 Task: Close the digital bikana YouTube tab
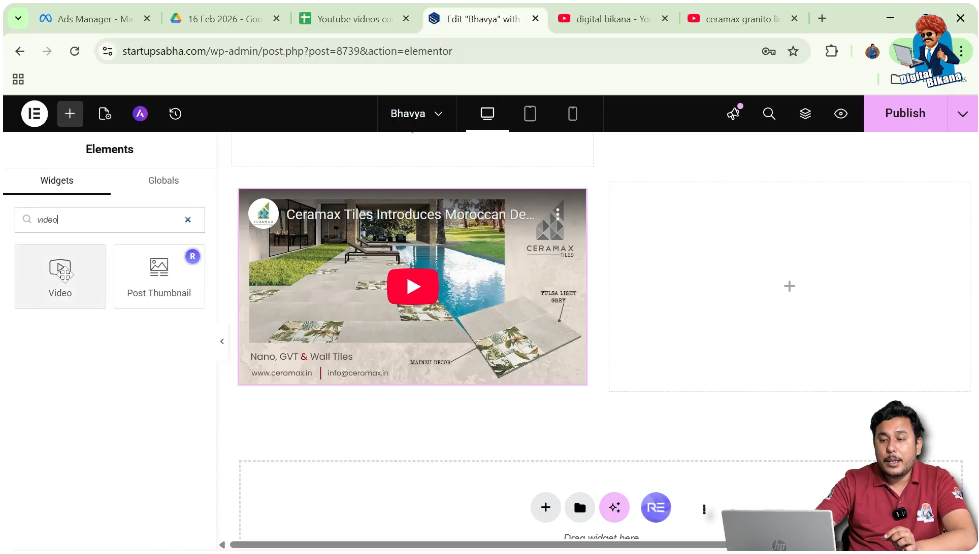coord(665,19)
